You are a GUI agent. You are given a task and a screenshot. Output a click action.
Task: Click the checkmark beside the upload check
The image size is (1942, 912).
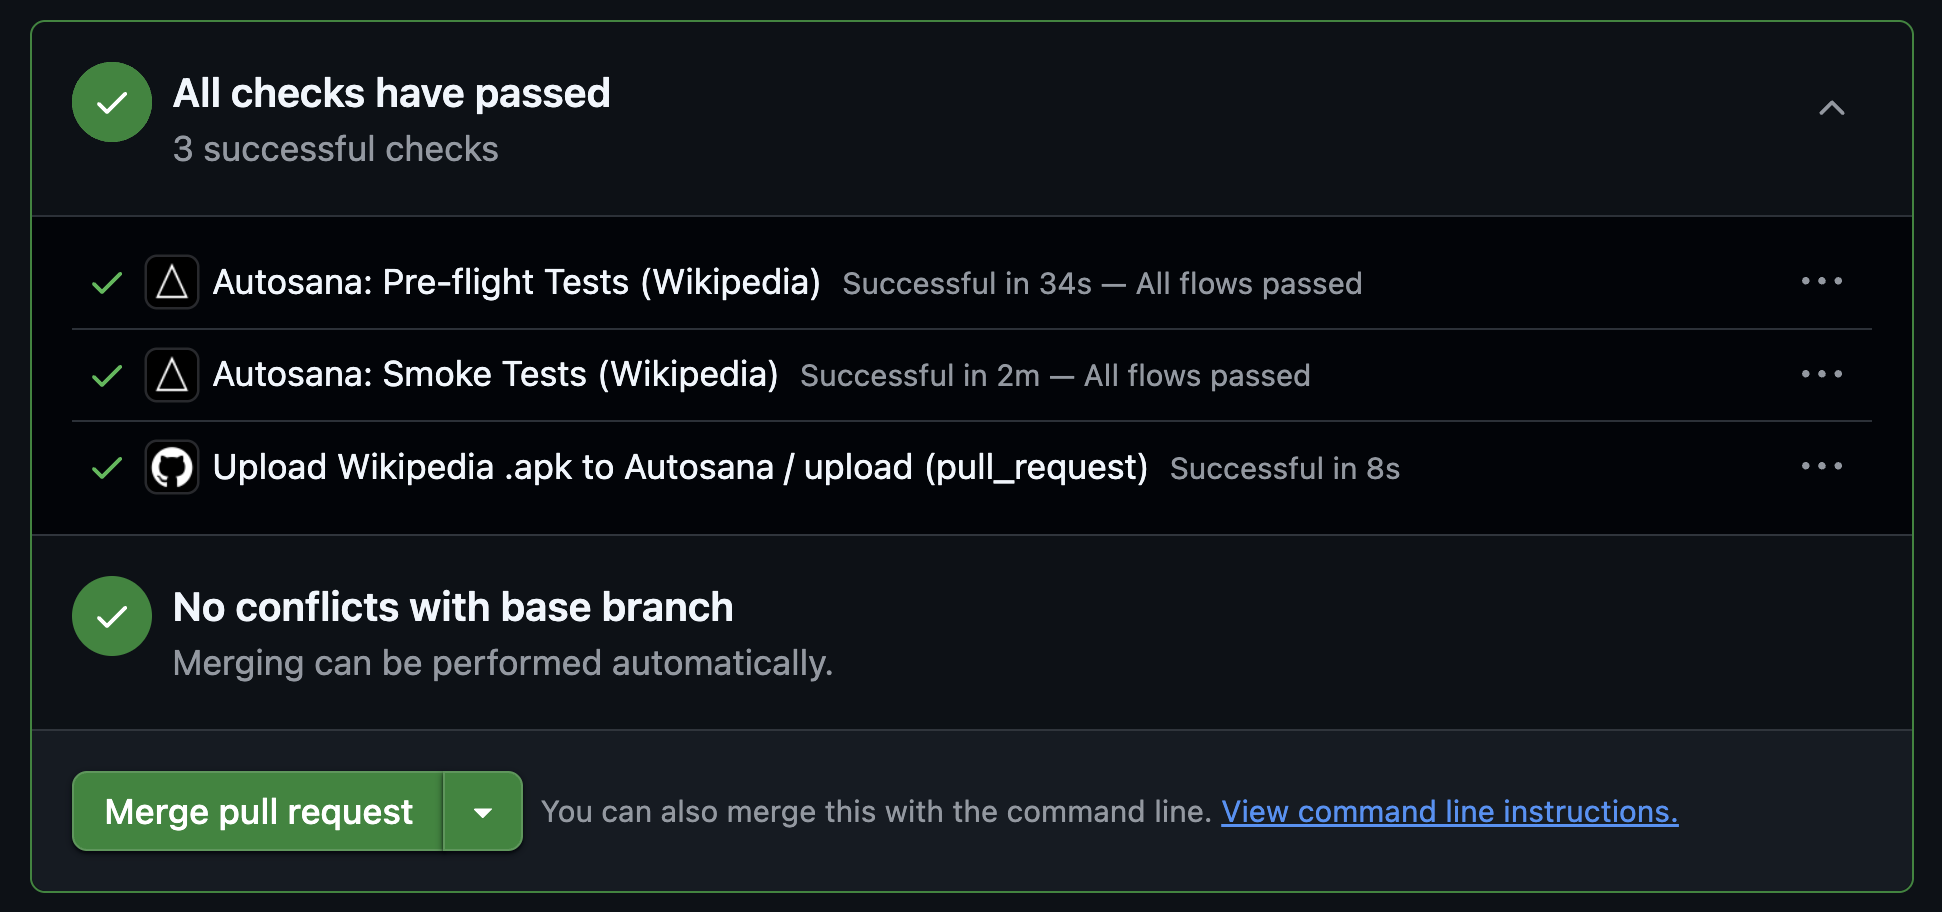(x=105, y=467)
